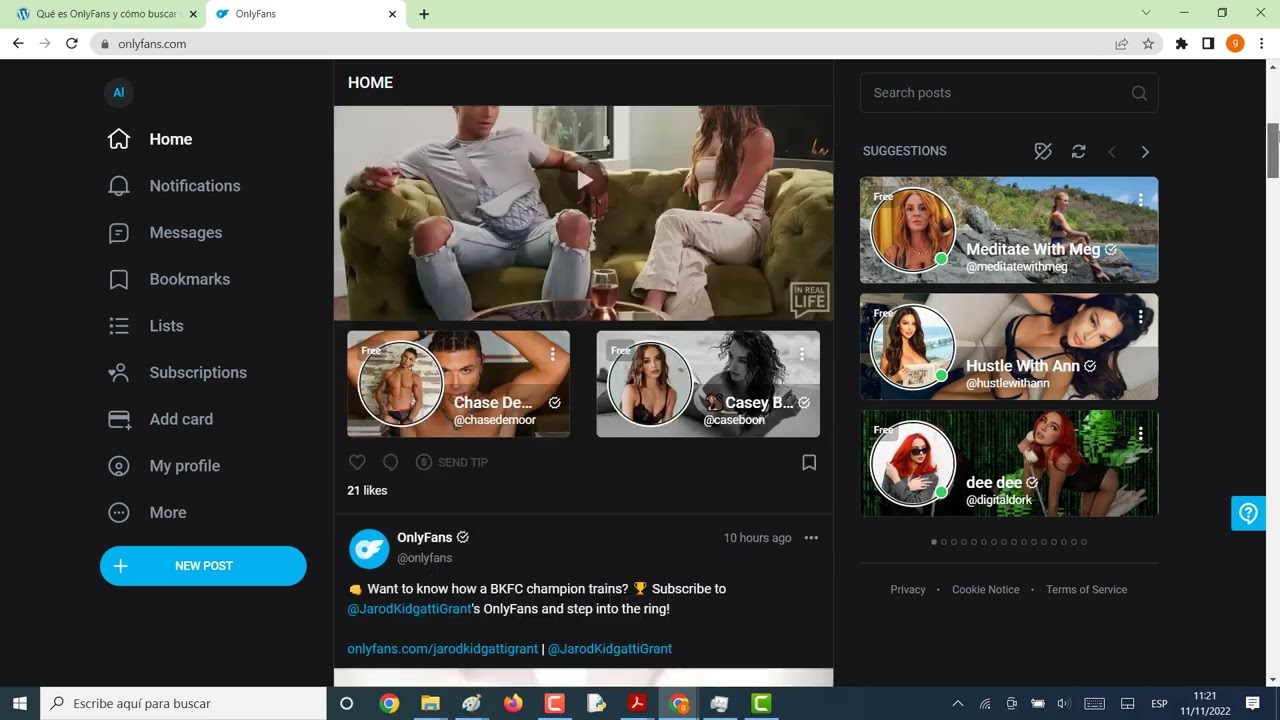The width and height of the screenshot is (1280, 720).
Task: Open the Terms of Service link
Action: 1086,590
